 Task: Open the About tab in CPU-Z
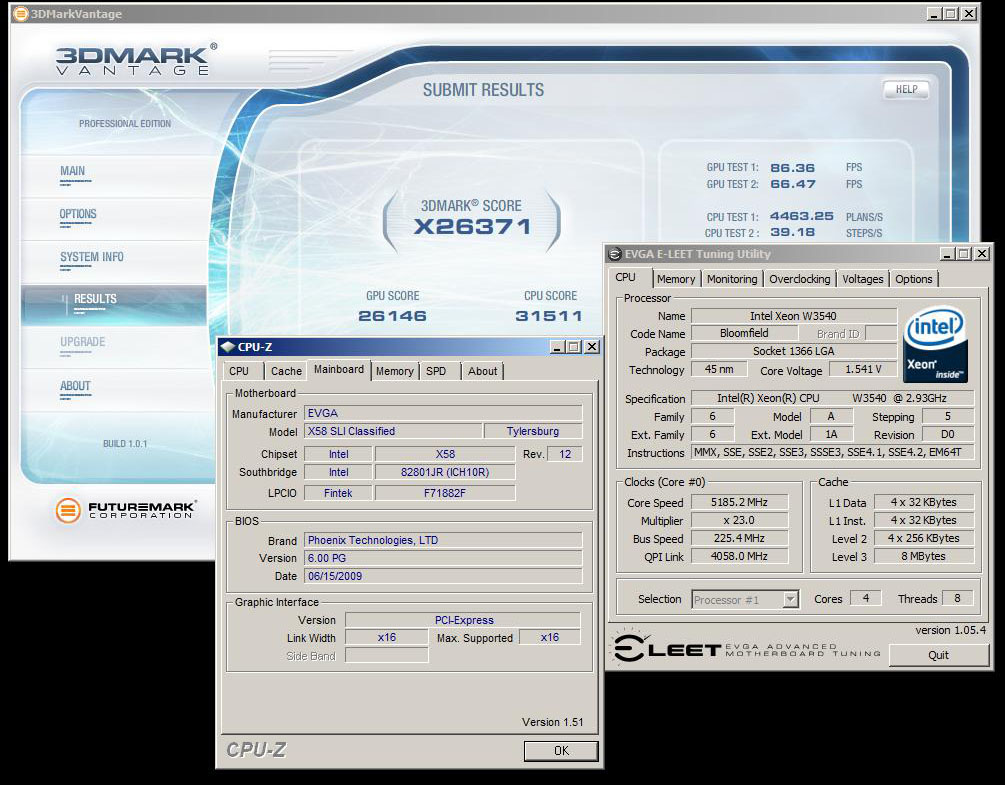(x=482, y=371)
